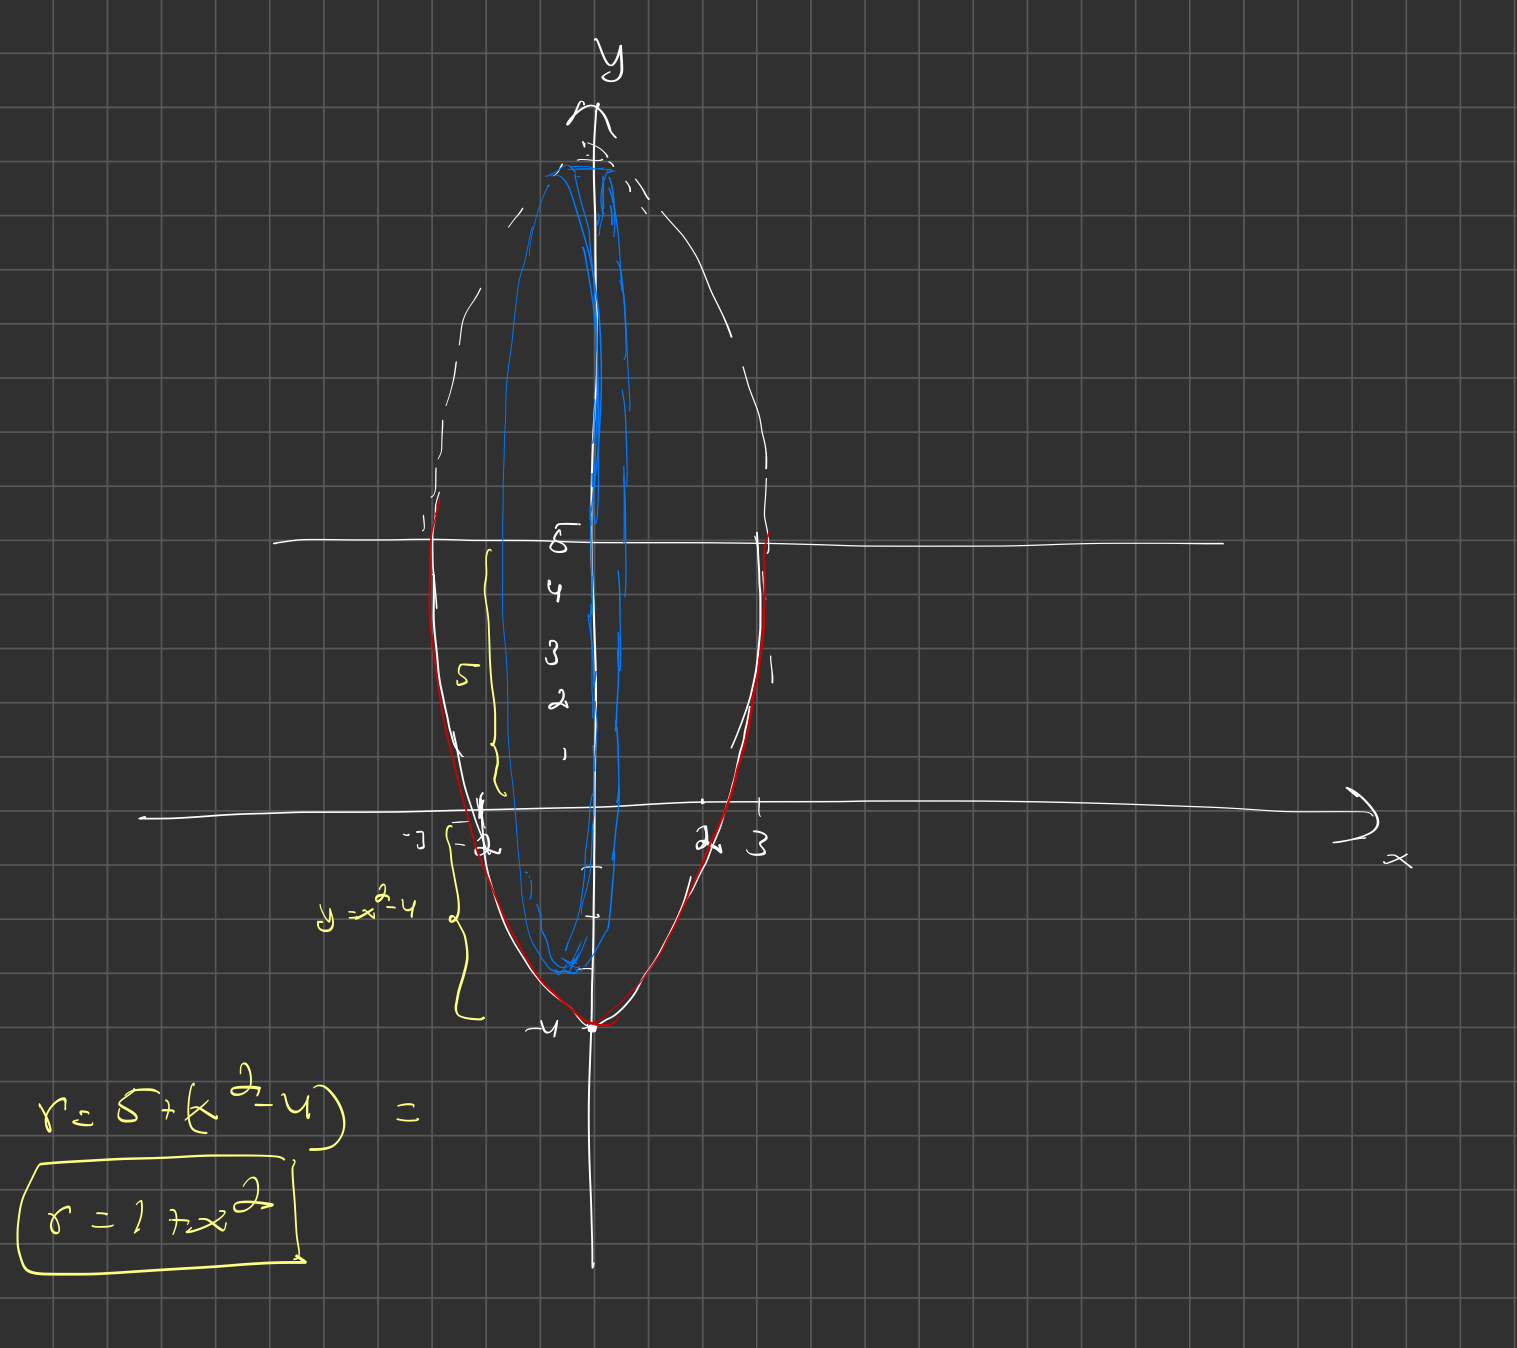Click the white number 4 on the y-axis

[554, 591]
